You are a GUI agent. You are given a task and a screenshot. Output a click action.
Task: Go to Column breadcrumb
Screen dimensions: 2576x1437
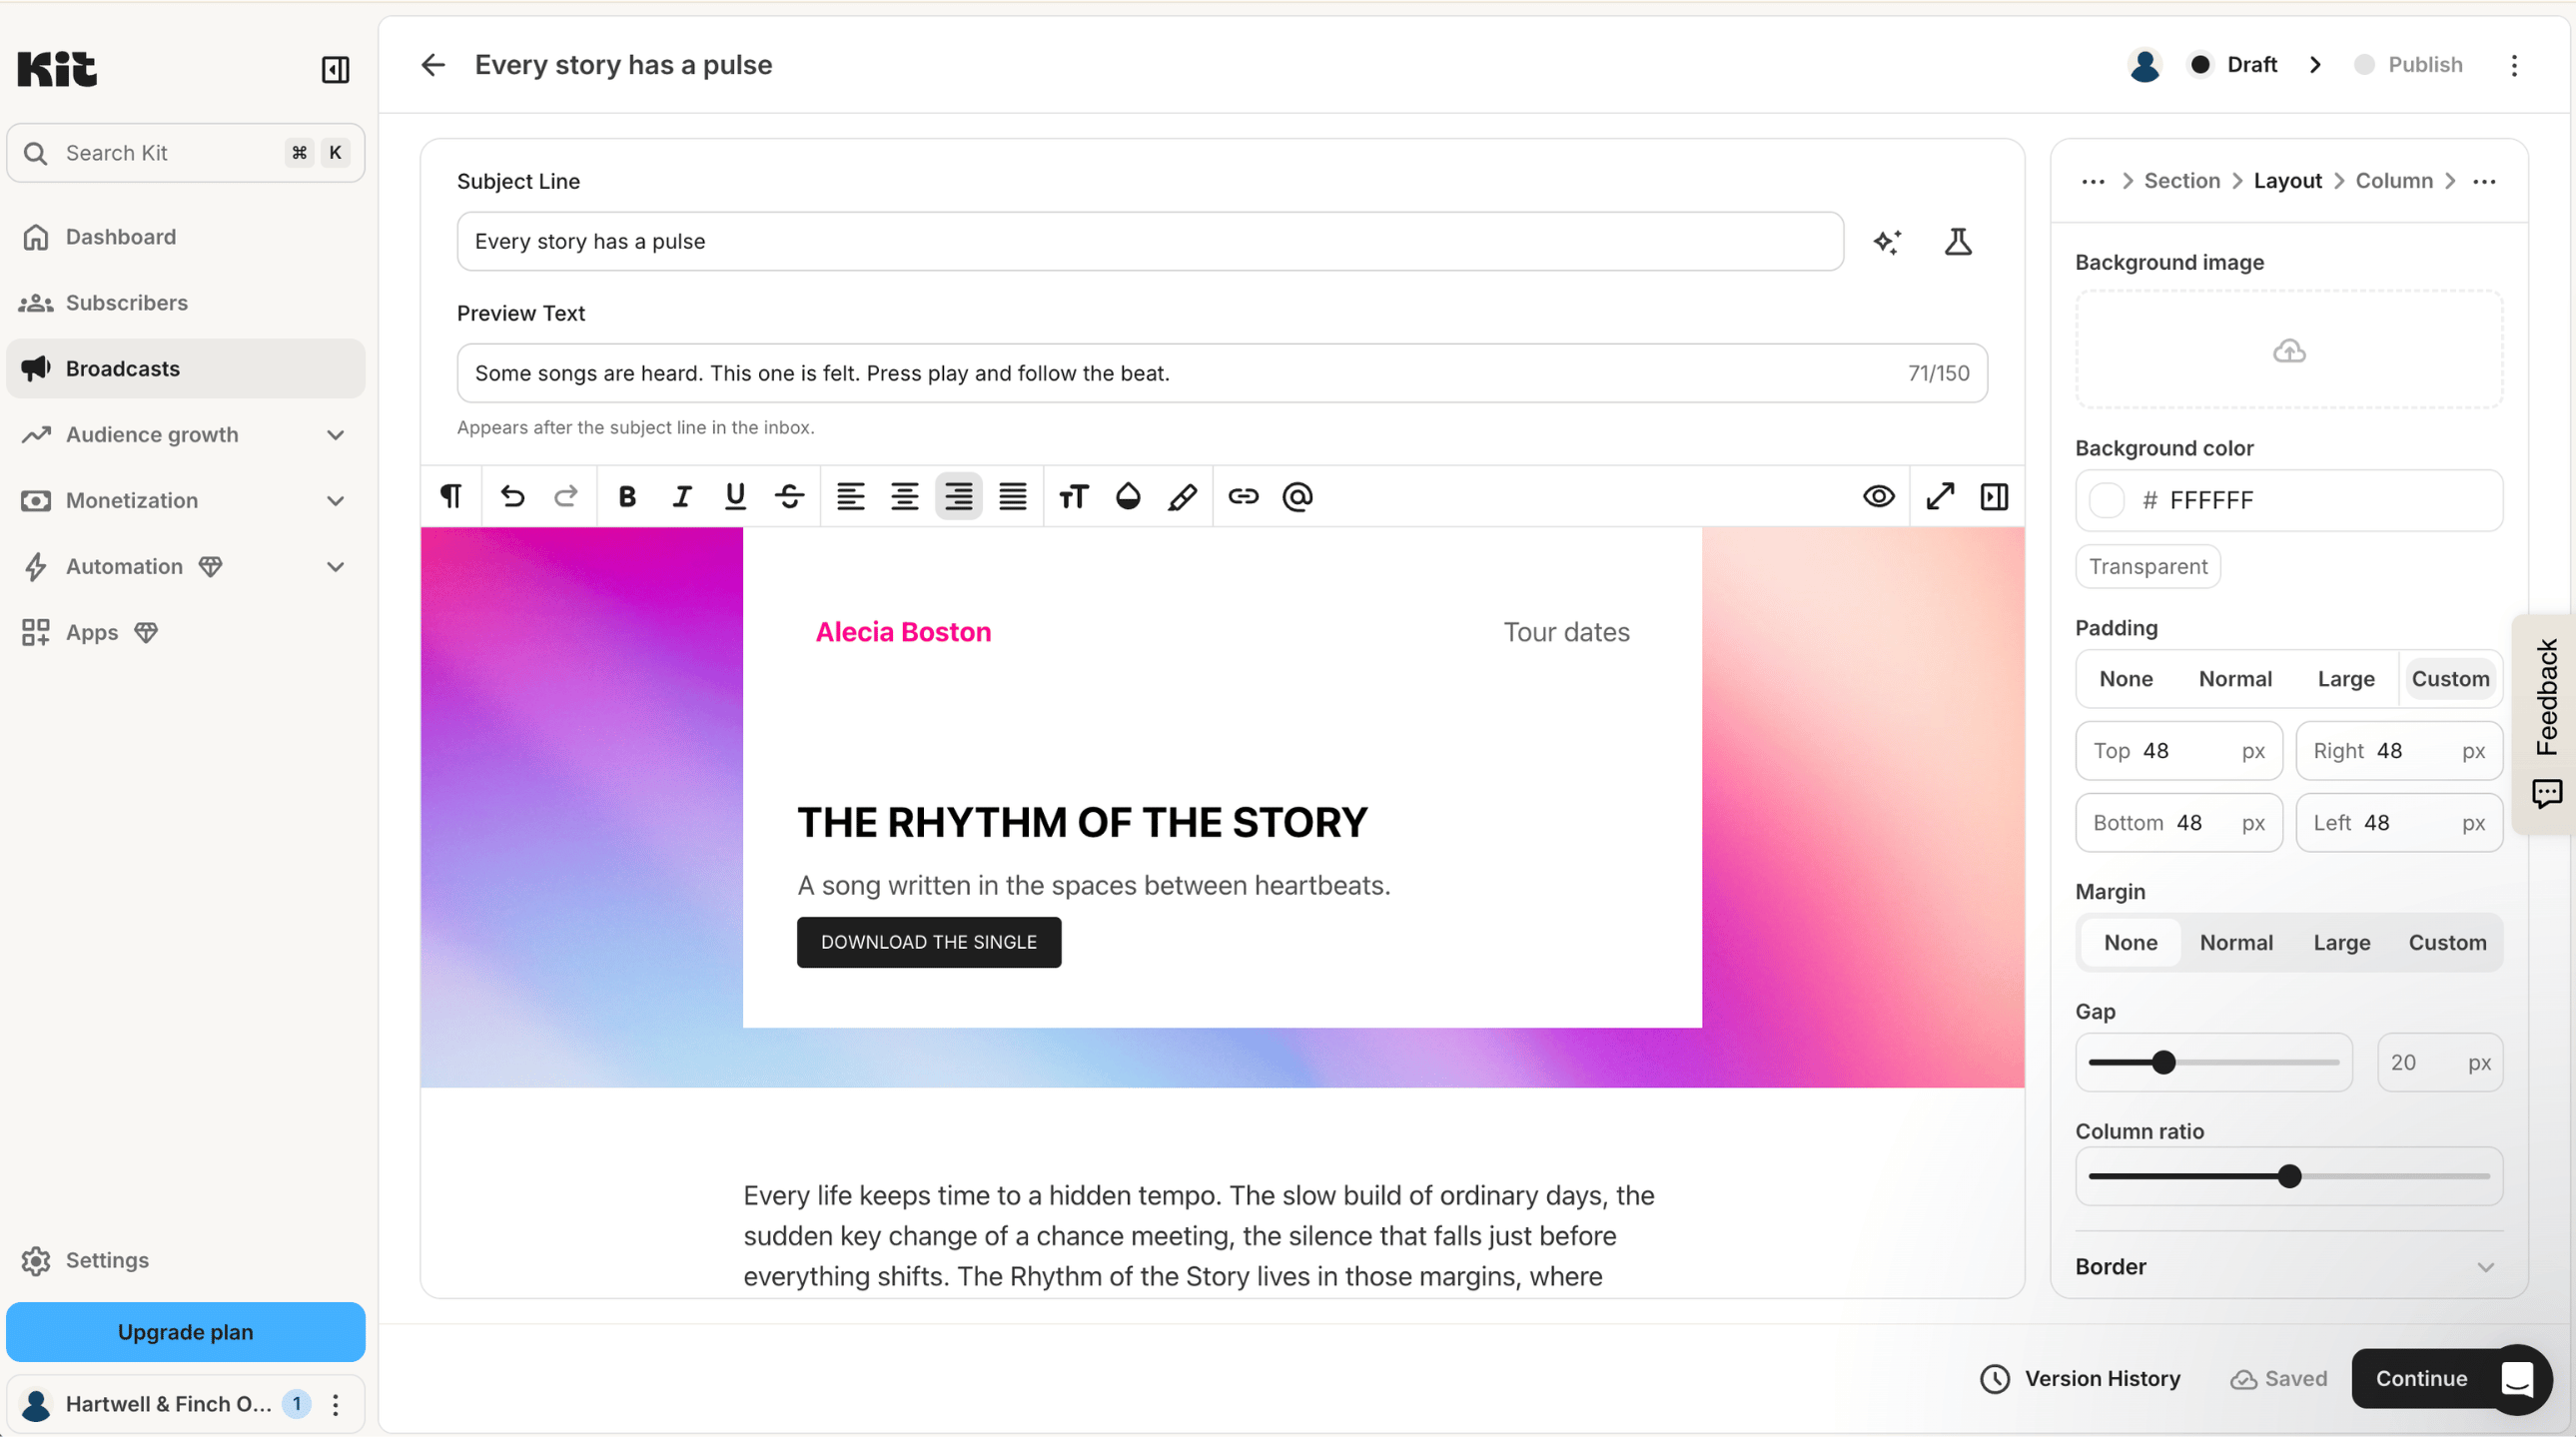(x=2393, y=181)
